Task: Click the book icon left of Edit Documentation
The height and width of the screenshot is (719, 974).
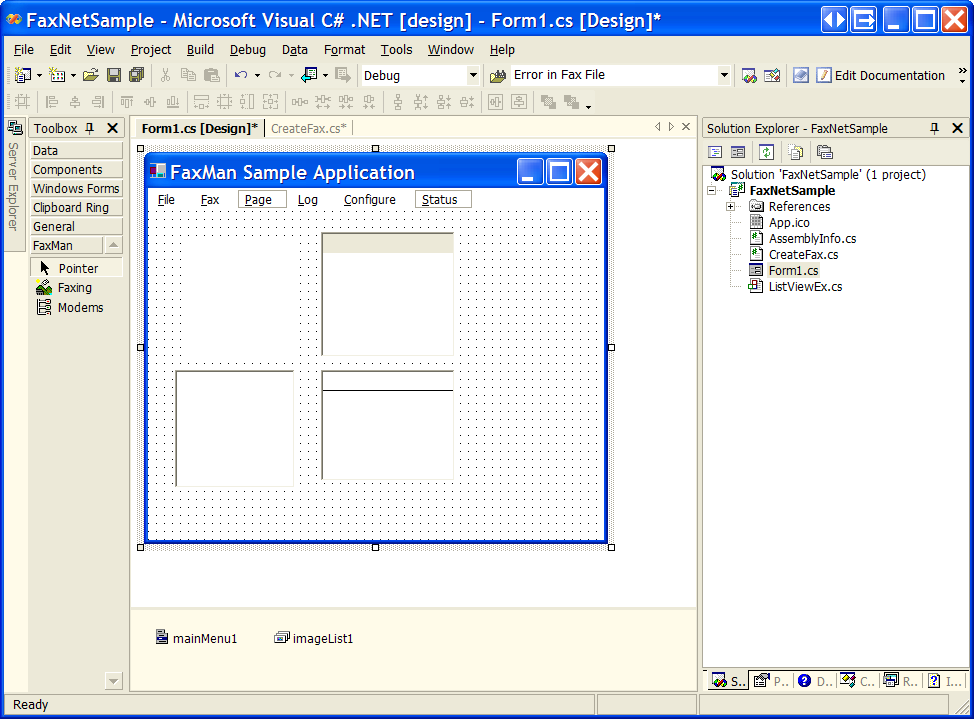Action: click(801, 76)
